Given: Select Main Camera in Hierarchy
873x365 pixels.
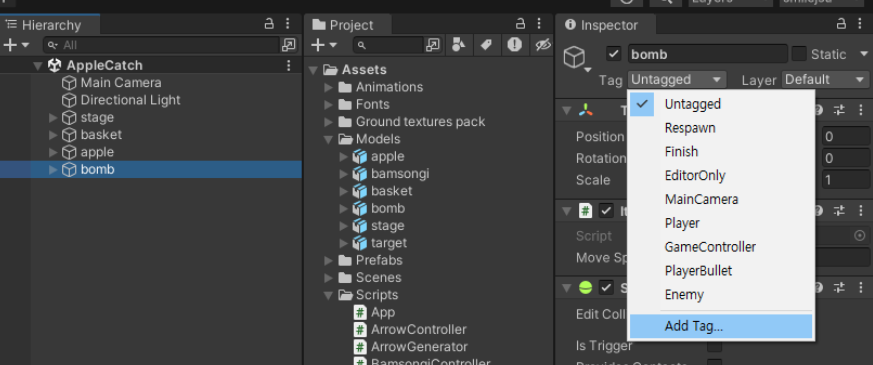Looking at the screenshot, I should [121, 83].
